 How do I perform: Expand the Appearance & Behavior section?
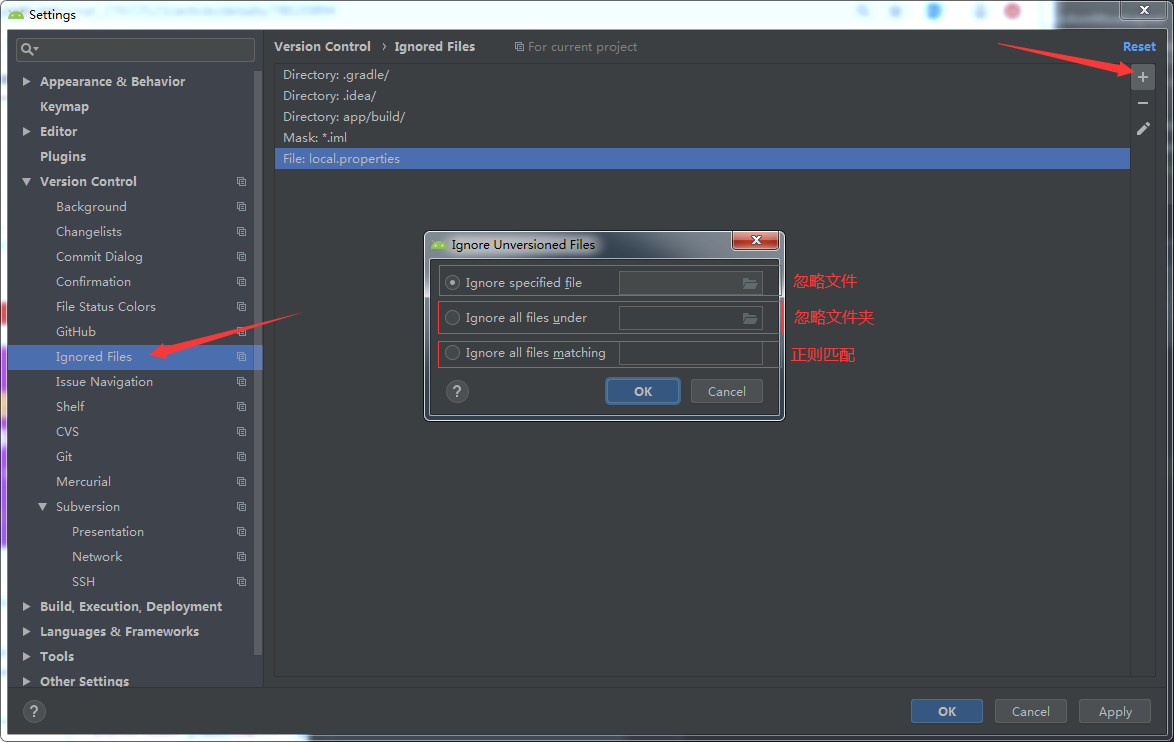pyautogui.click(x=26, y=81)
